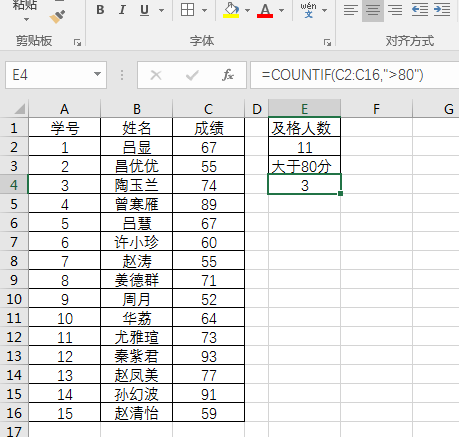
Task: Expand the Name Box dropdown
Action: point(97,74)
